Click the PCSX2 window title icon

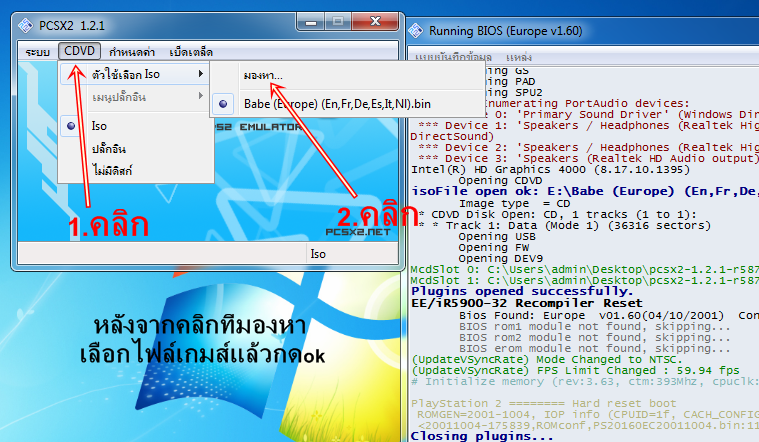click(x=25, y=25)
